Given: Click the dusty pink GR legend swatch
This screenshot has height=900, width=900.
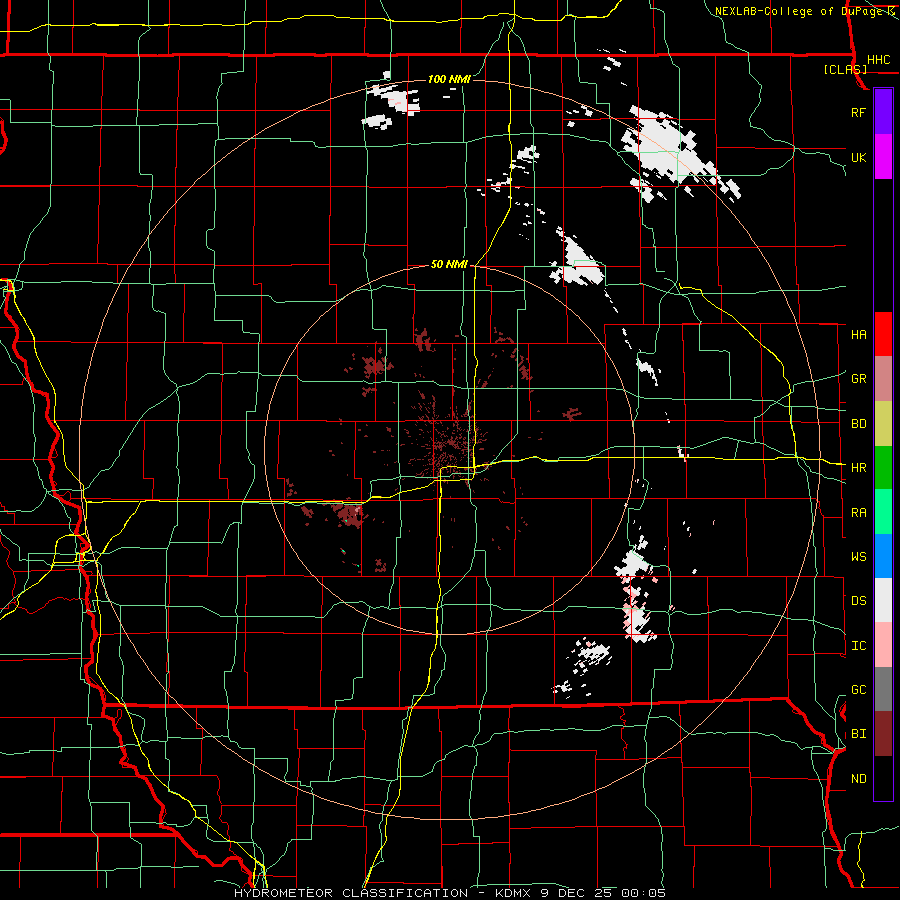Looking at the screenshot, I should point(883,378).
